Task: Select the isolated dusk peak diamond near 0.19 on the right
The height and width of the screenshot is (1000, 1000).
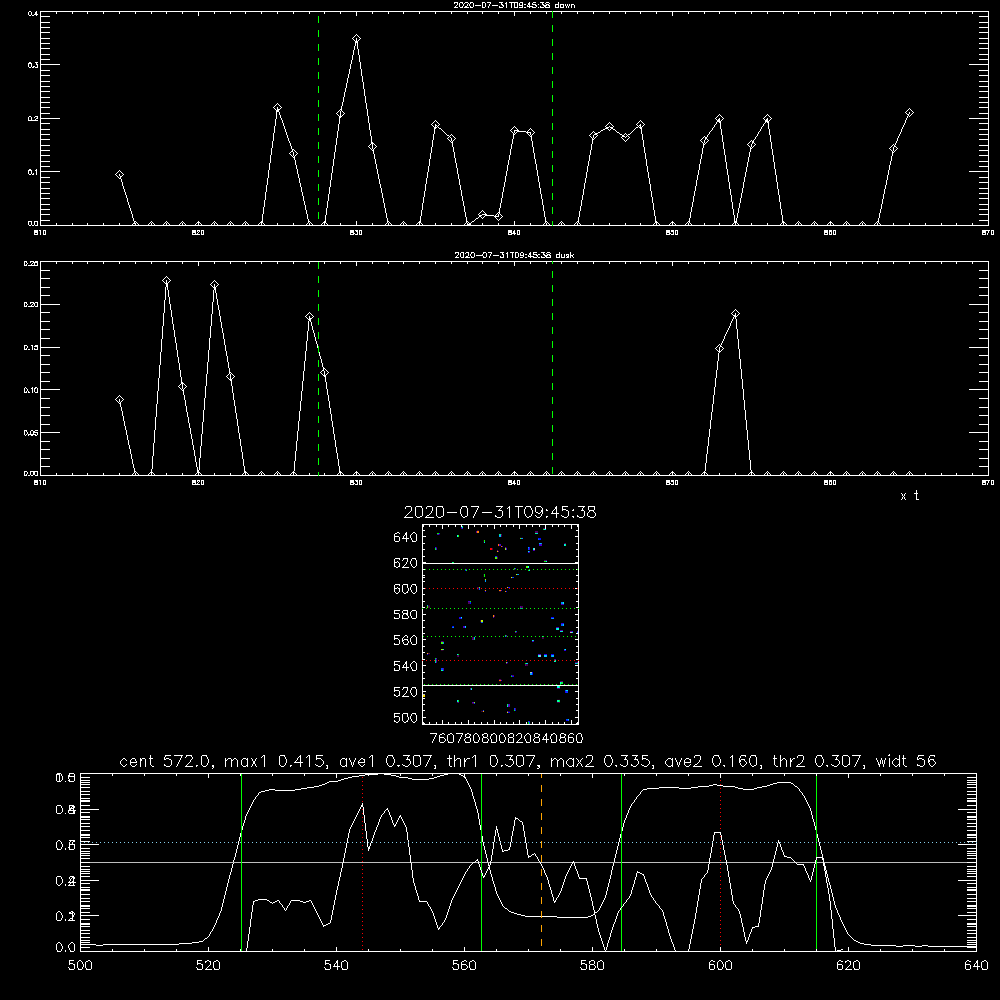Action: (735, 314)
